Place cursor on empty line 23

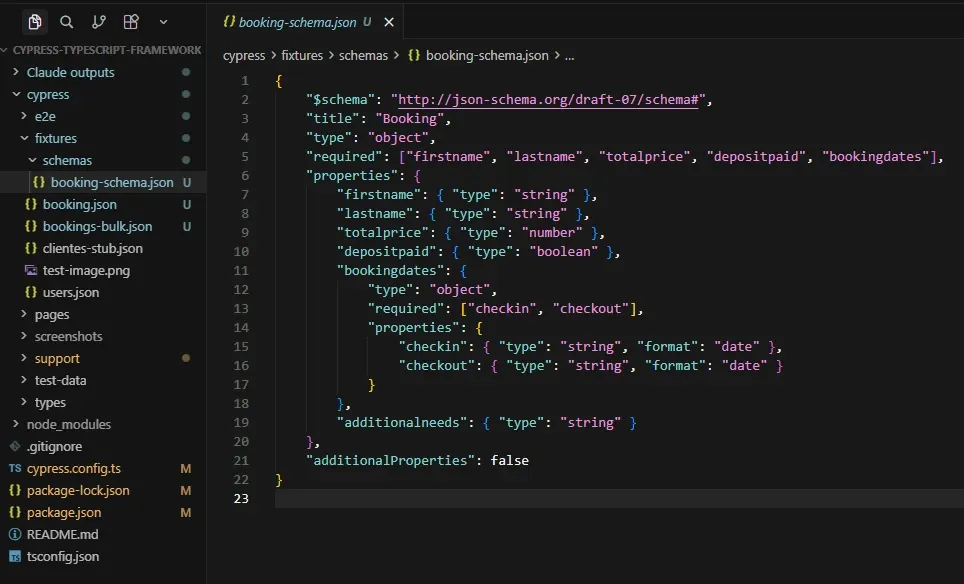(x=619, y=499)
